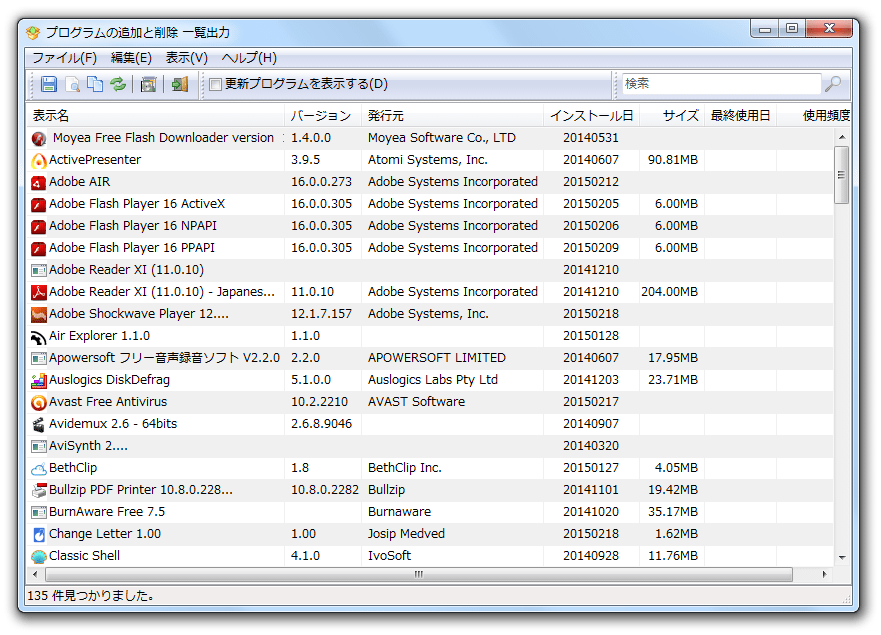881x635 pixels.
Task: Open the print preview toolbar icon
Action: point(72,84)
